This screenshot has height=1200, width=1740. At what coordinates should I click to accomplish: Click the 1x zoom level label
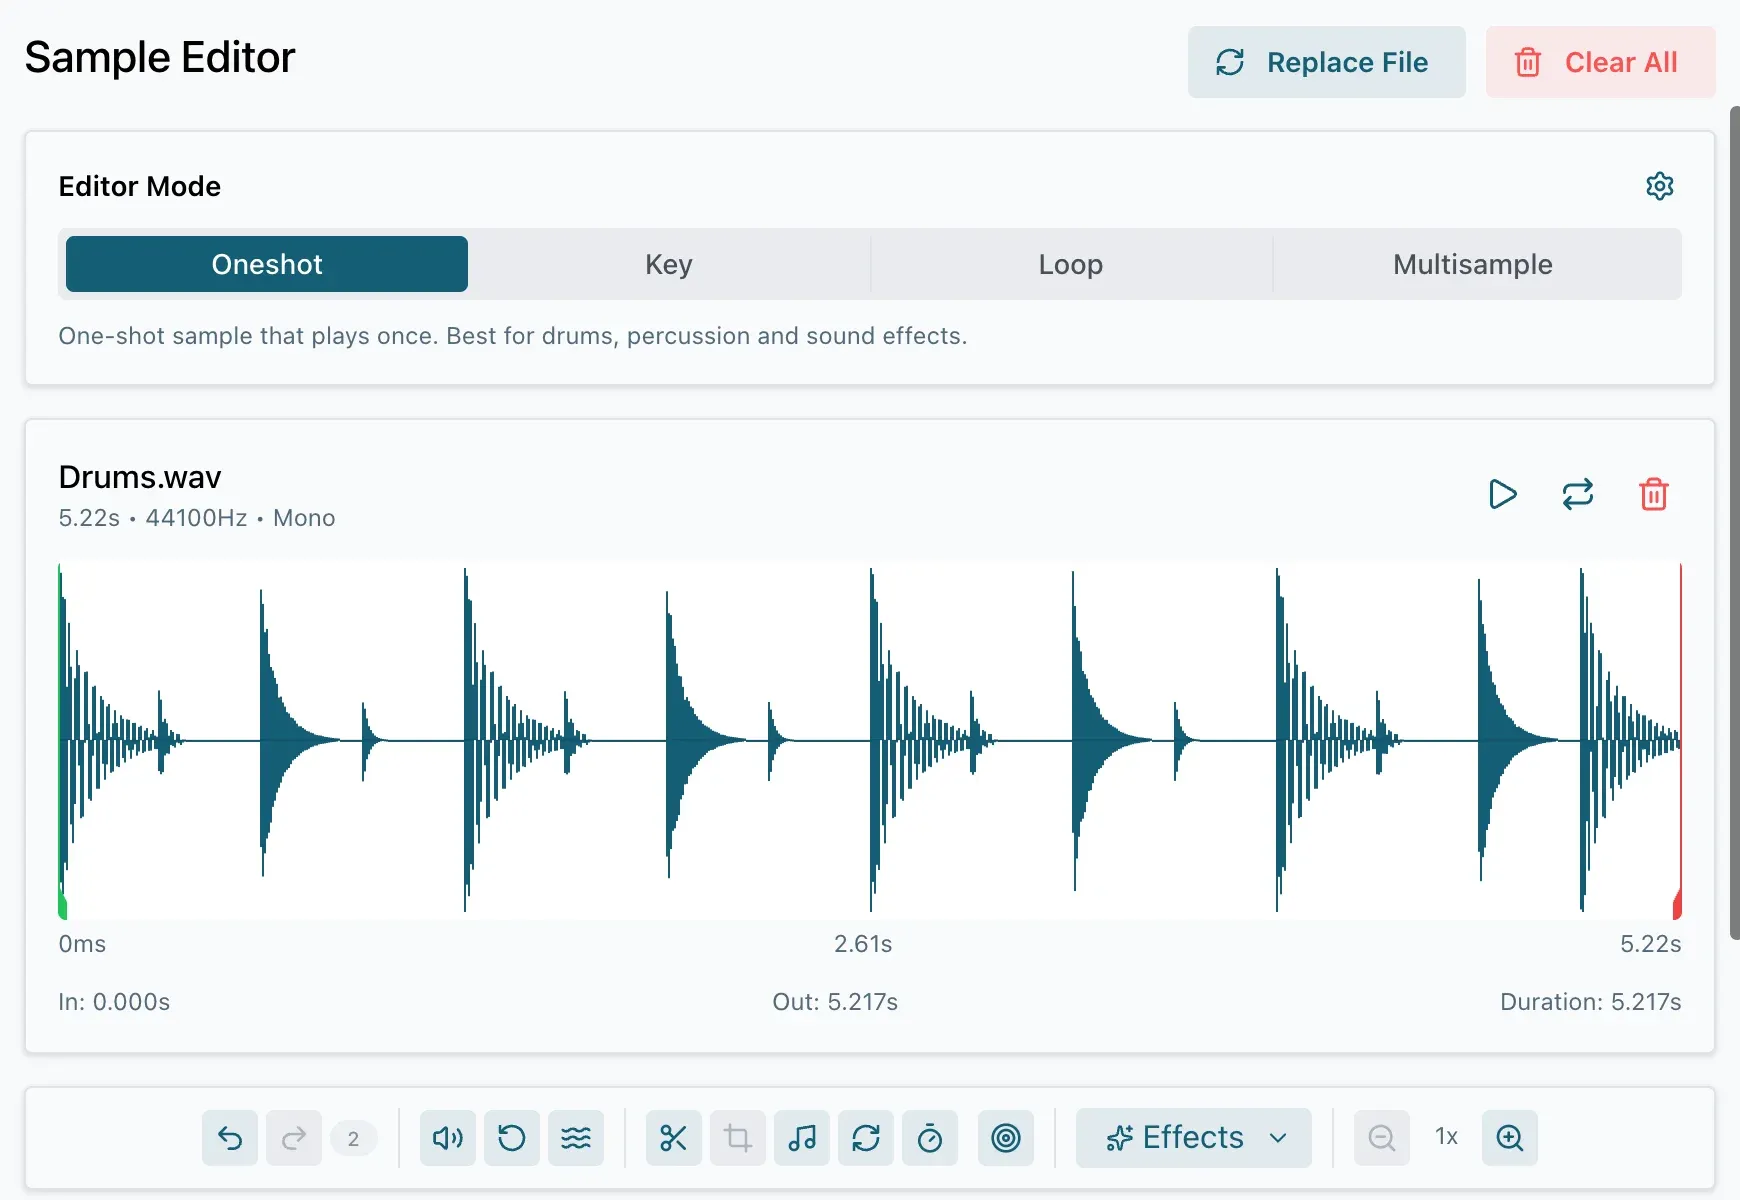click(1446, 1137)
